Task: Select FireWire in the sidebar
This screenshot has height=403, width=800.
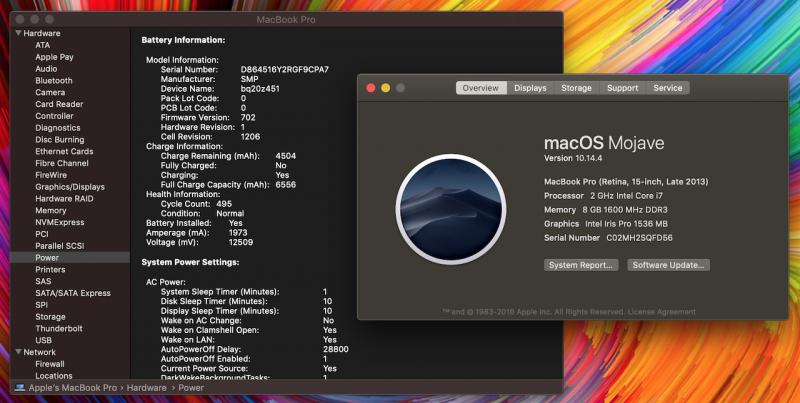Action: (51, 175)
